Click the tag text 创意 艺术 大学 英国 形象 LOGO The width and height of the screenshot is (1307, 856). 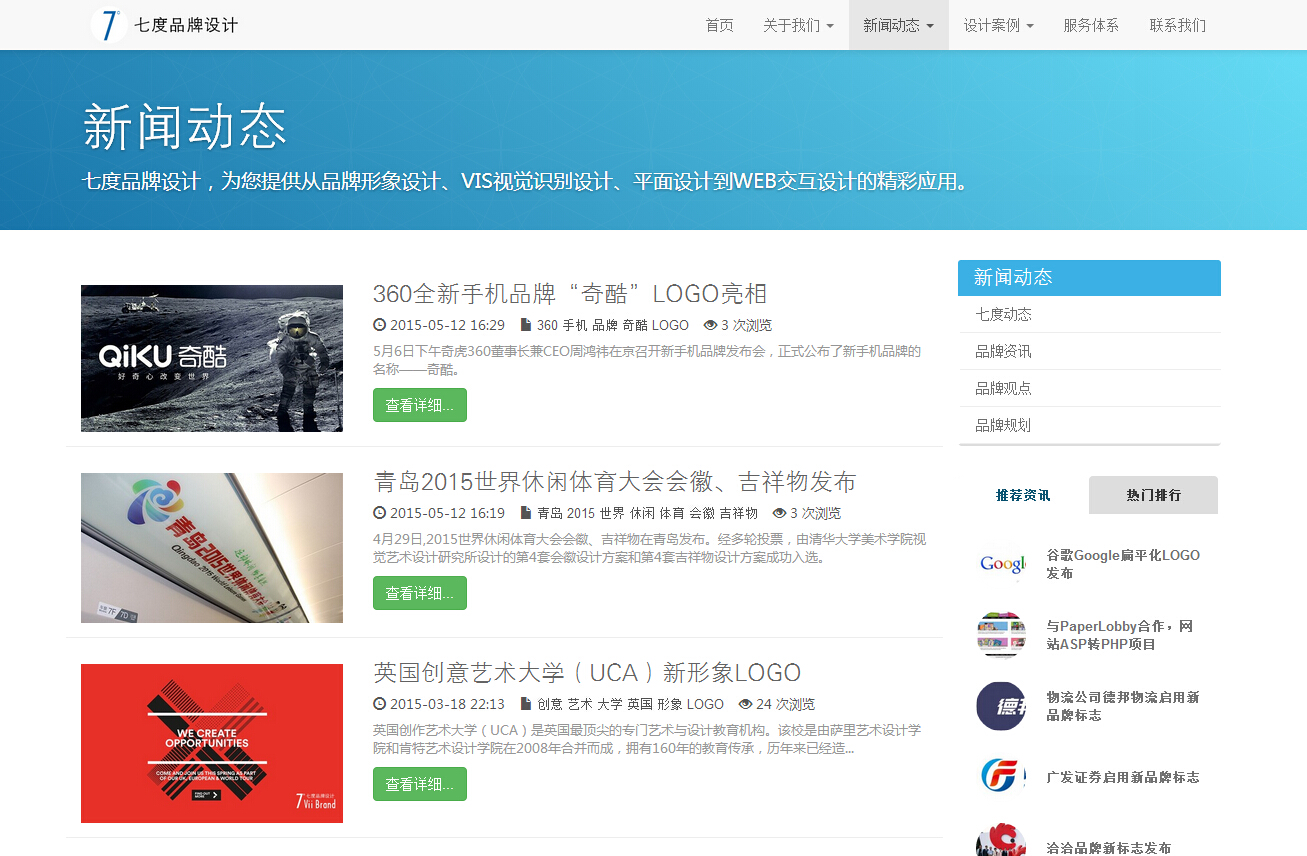click(x=631, y=704)
